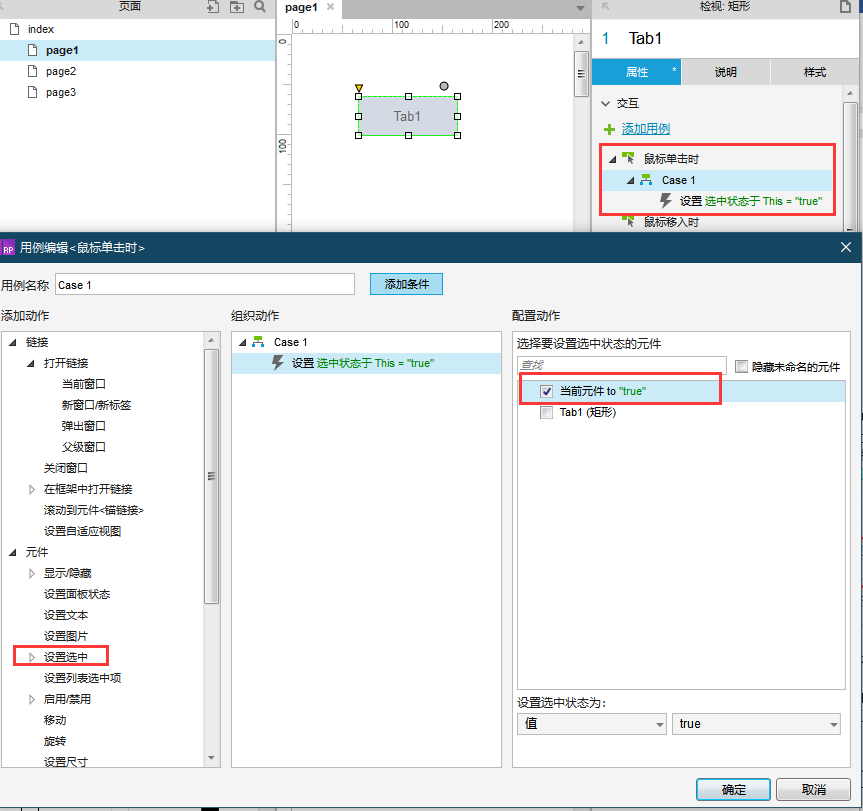Click the 添加条件 button
The image size is (863, 811).
pos(404,284)
